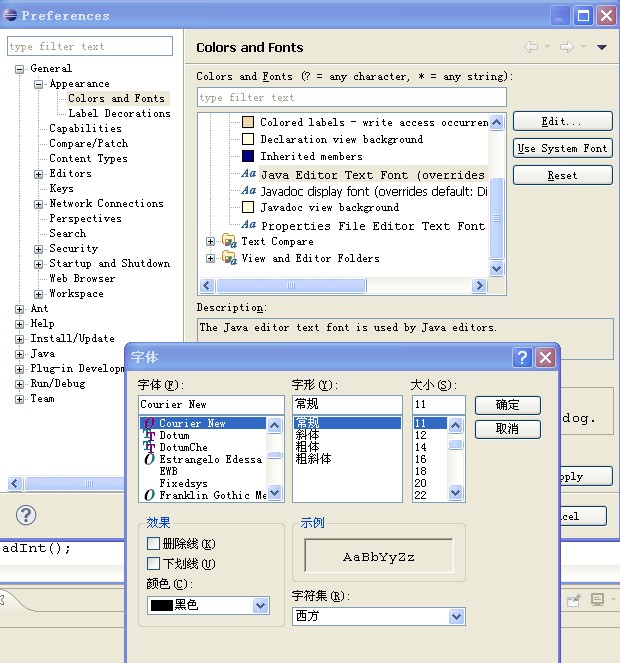Click the Text Compare folder icon

click(229, 241)
